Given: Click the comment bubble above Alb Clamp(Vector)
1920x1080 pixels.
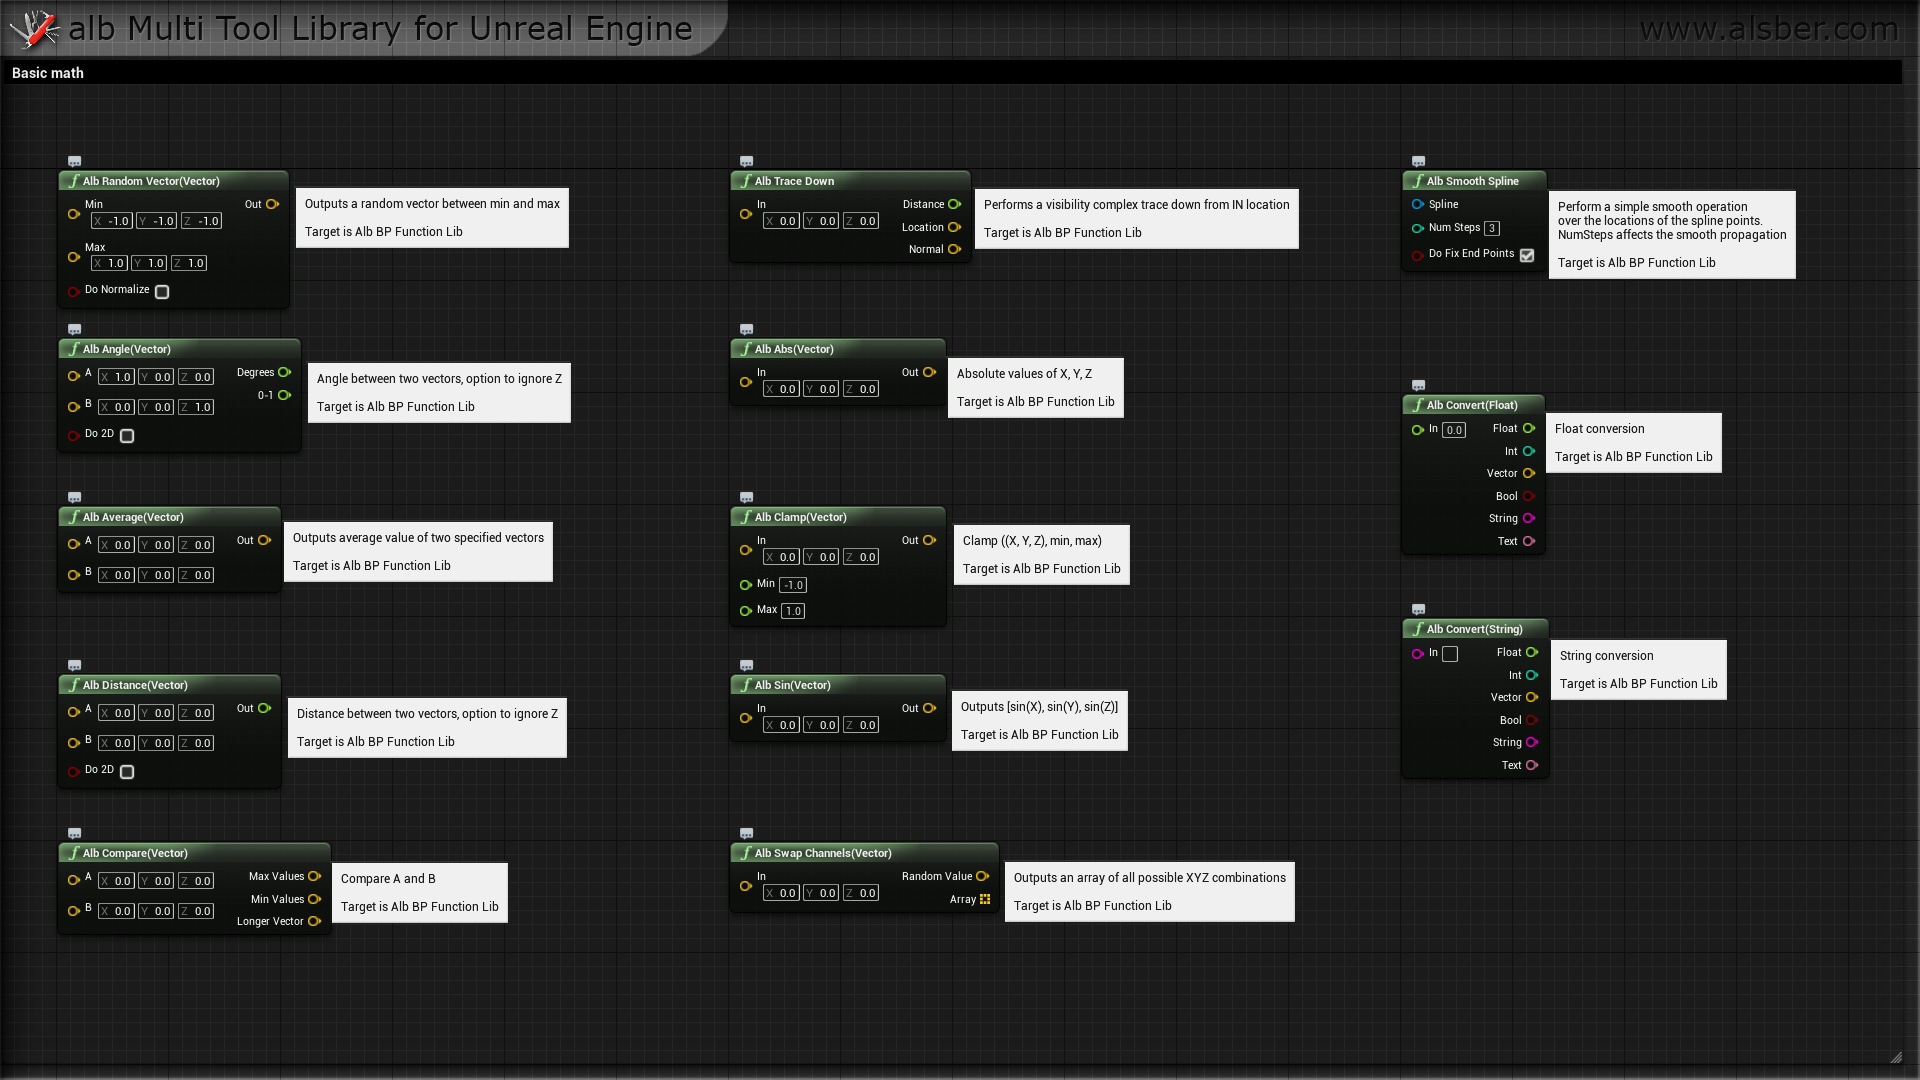Looking at the screenshot, I should tap(747, 497).
